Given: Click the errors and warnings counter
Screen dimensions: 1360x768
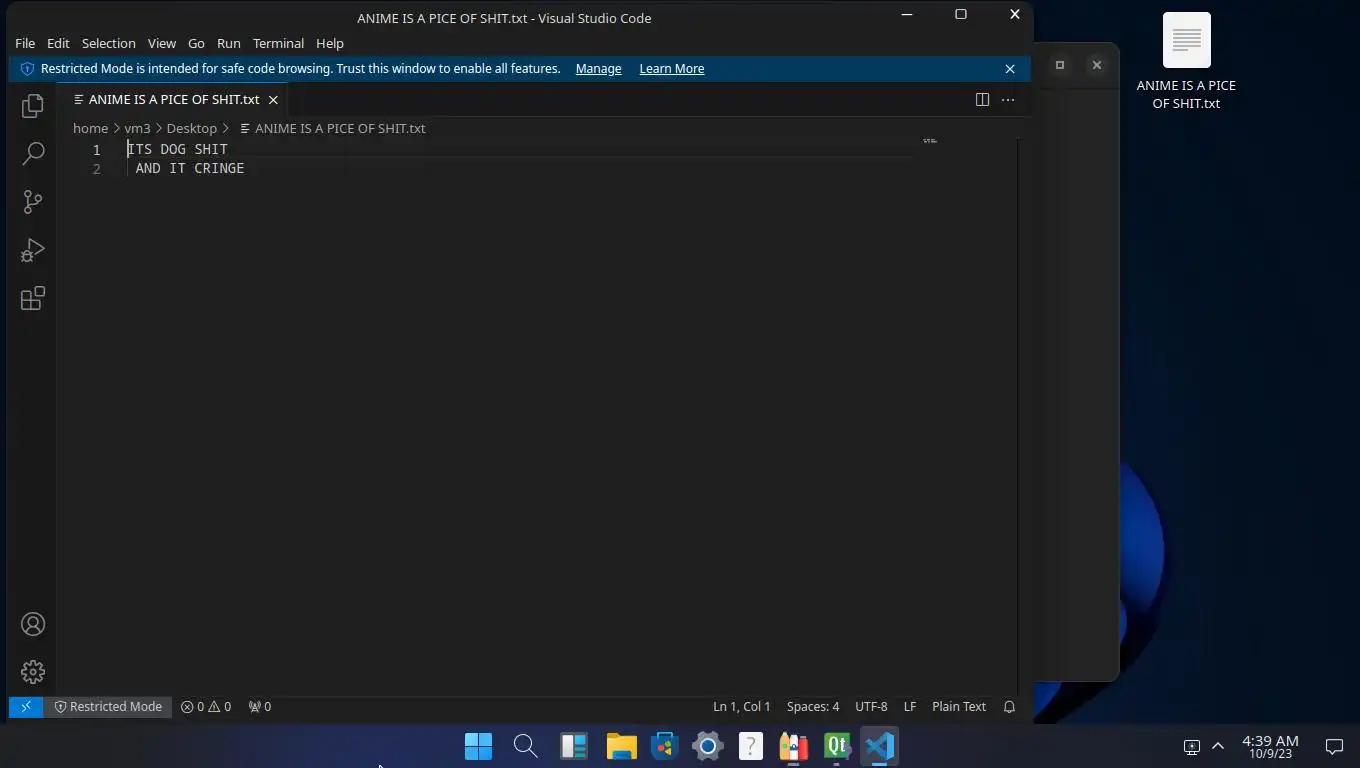Looking at the screenshot, I should (206, 706).
